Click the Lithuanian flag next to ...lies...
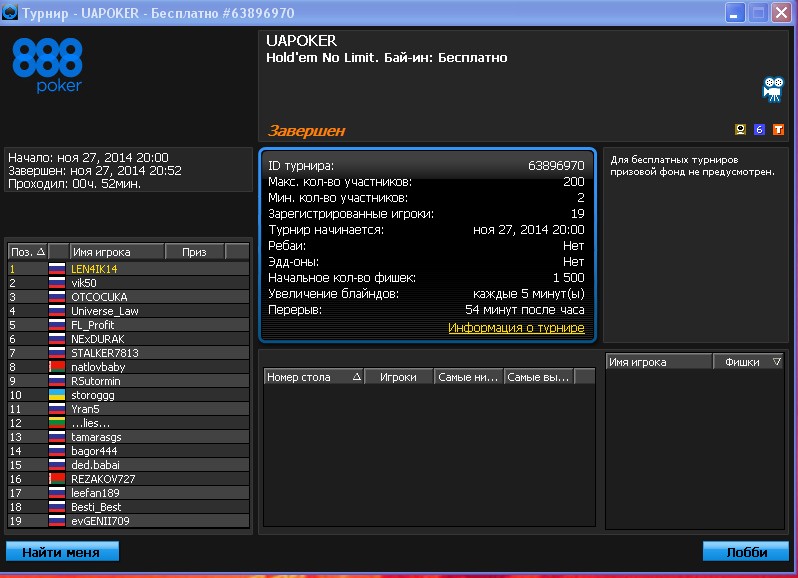The image size is (798, 578). coord(57,422)
